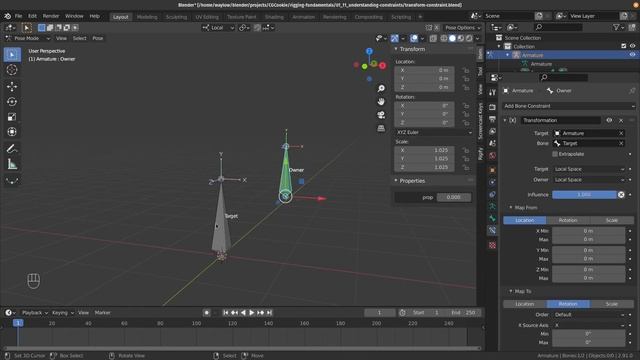Screen dimensions: 640x360
Task: Toggle Transformation constraint visibility eye
Action: [x=609, y=120]
